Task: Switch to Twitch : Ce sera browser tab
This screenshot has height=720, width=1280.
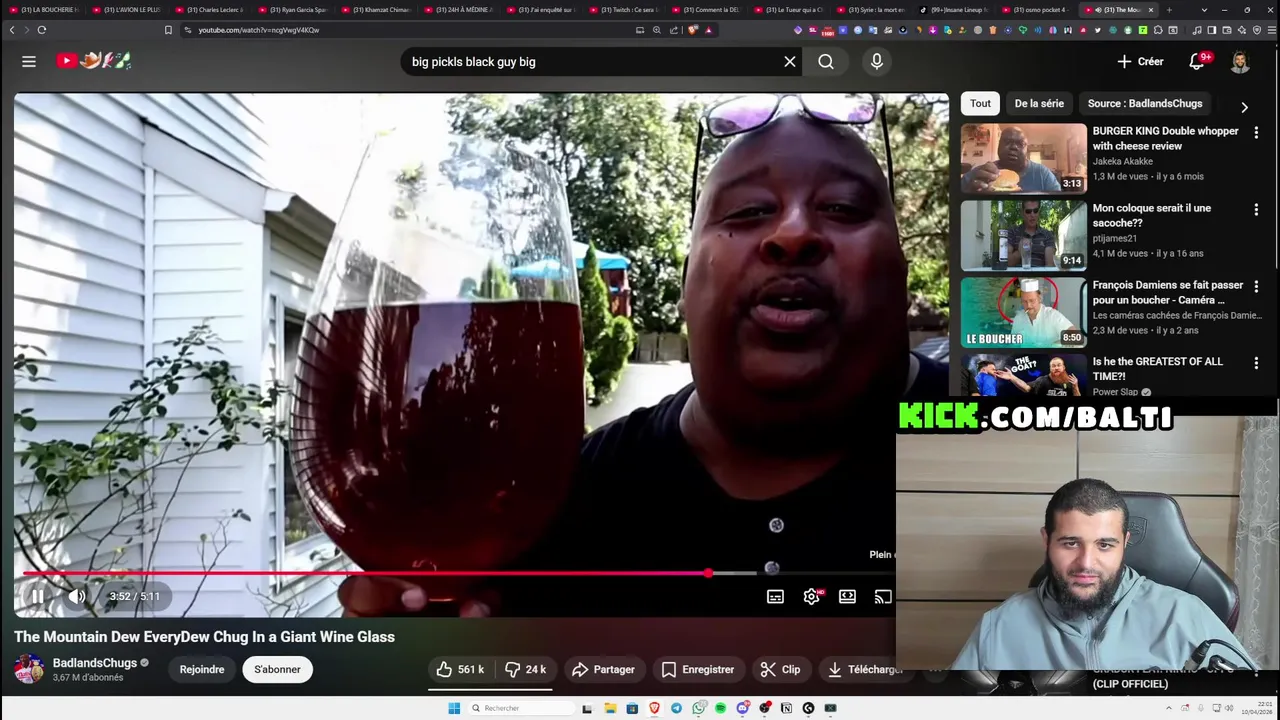Action: point(625,10)
